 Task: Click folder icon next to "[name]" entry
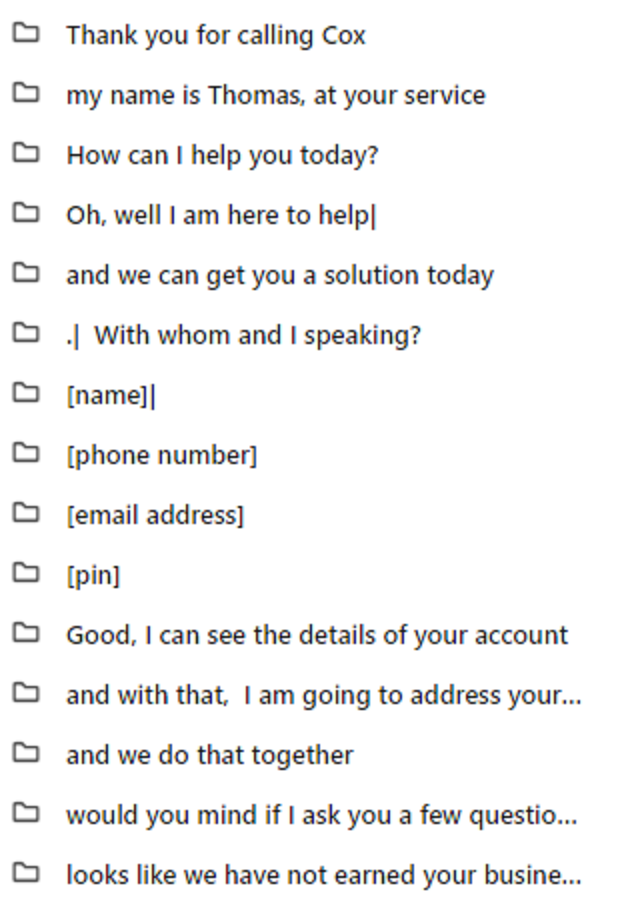point(26,393)
